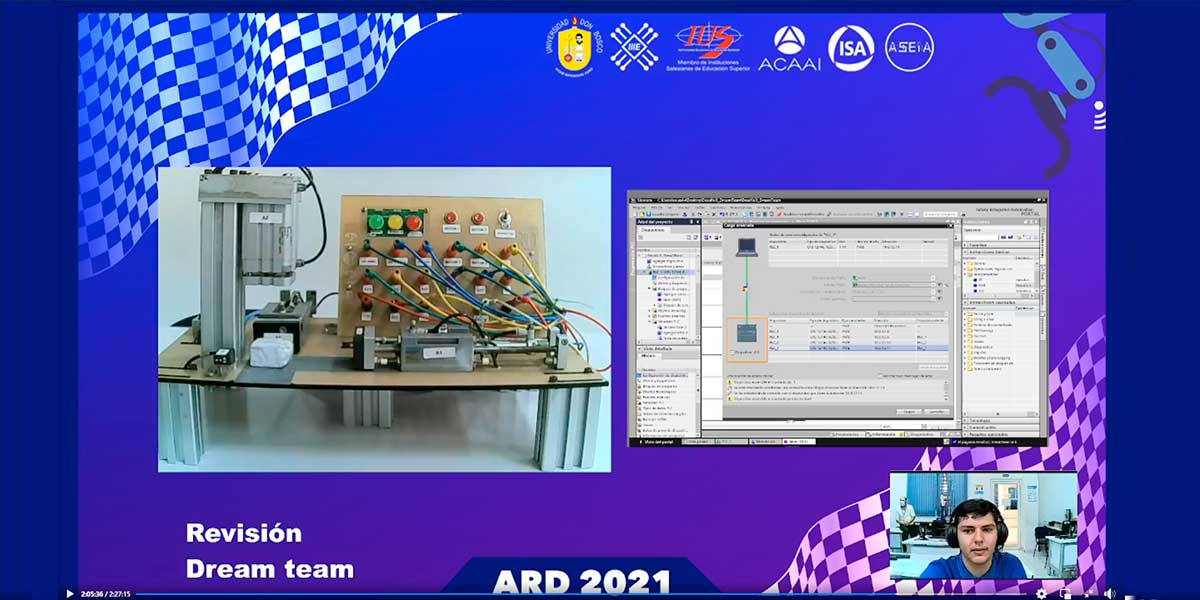Click the pneumatic station photo
The image size is (1200, 600).
tap(384, 319)
